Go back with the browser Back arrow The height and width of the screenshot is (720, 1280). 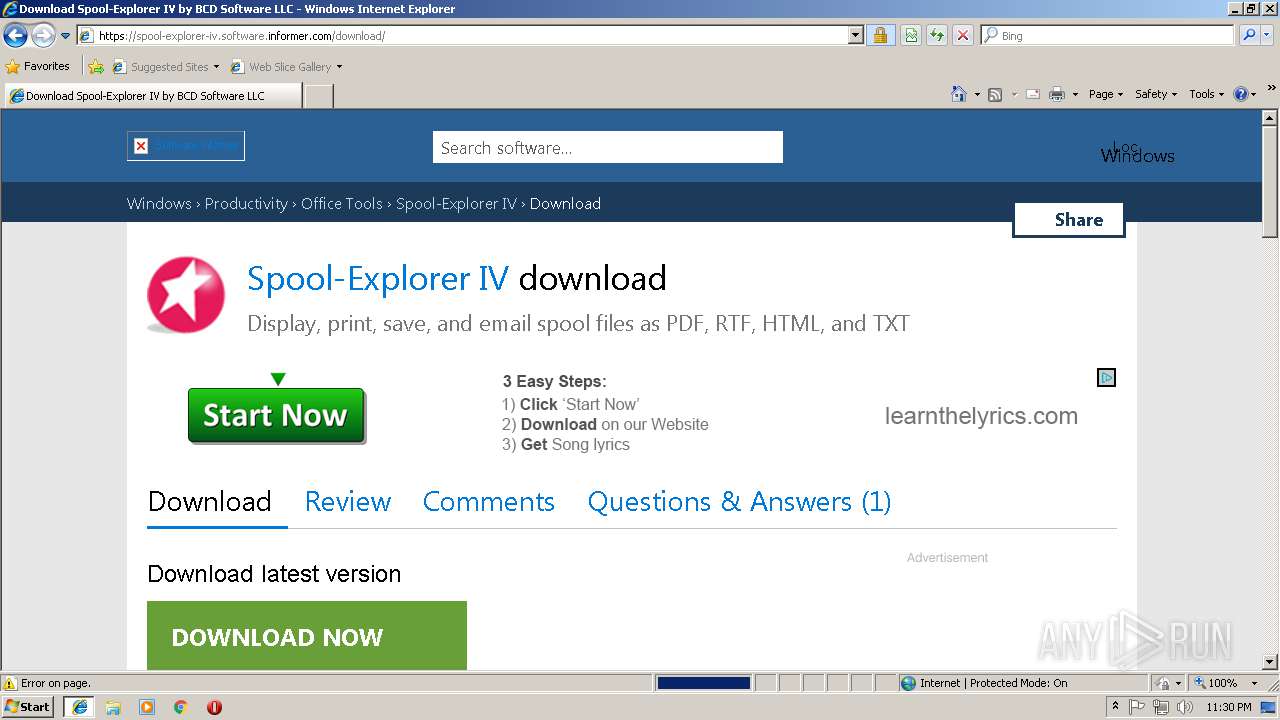[x=15, y=36]
